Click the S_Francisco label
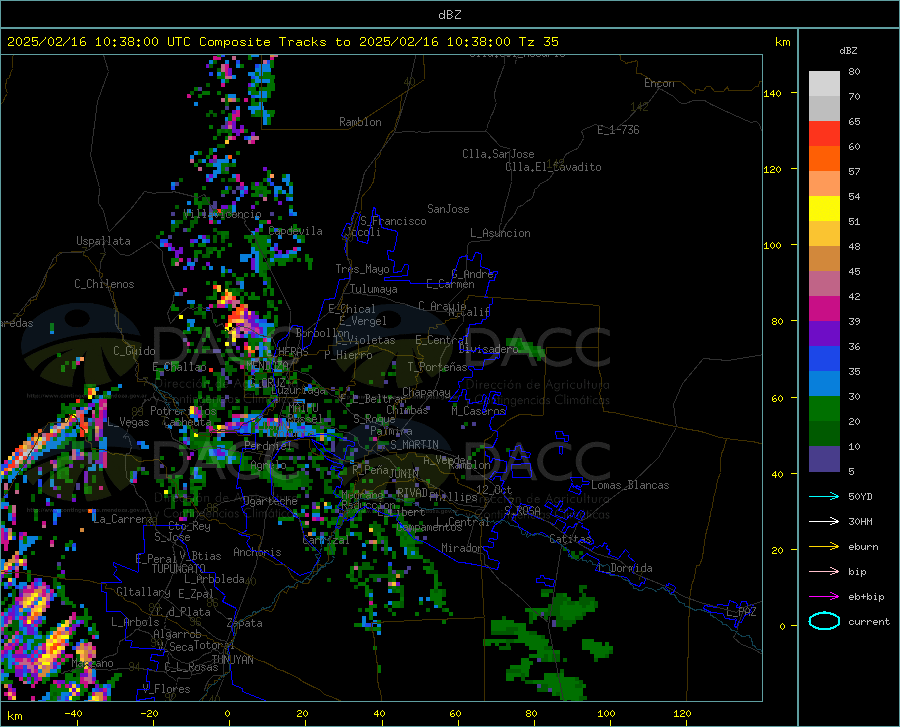The width and height of the screenshot is (900, 727). click(x=393, y=221)
